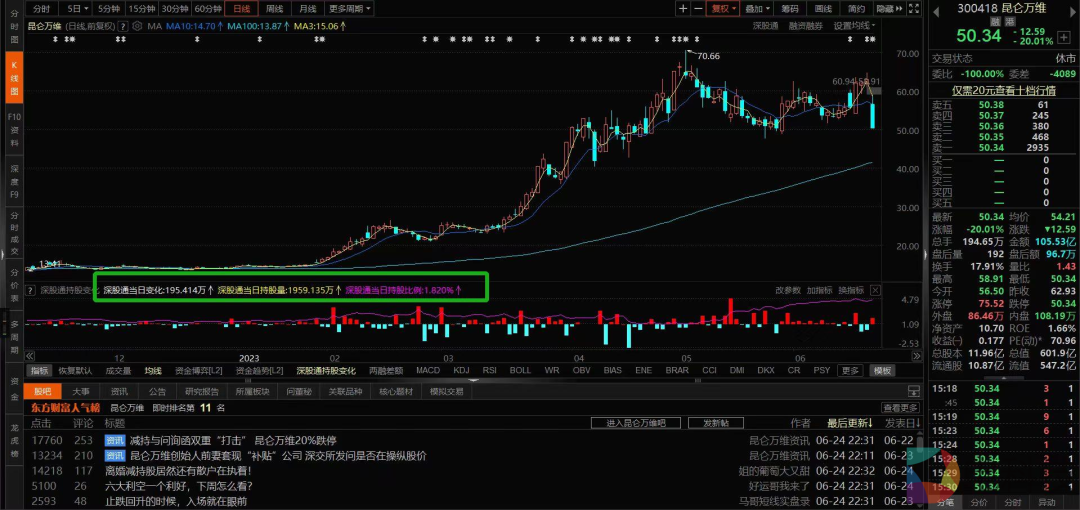Click the 查看更多 button
The width and height of the screenshot is (1080, 510).
click(900, 408)
